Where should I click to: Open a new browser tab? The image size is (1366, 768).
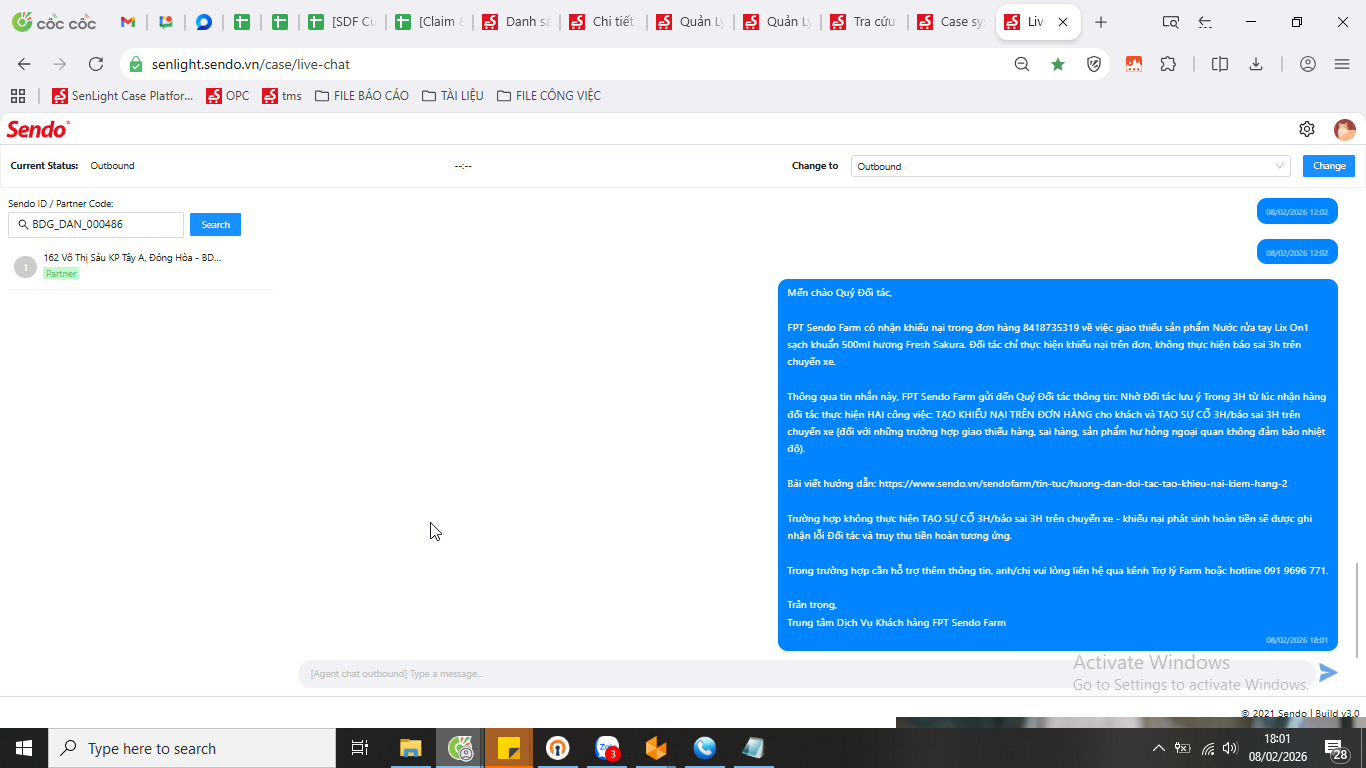pyautogui.click(x=1101, y=22)
